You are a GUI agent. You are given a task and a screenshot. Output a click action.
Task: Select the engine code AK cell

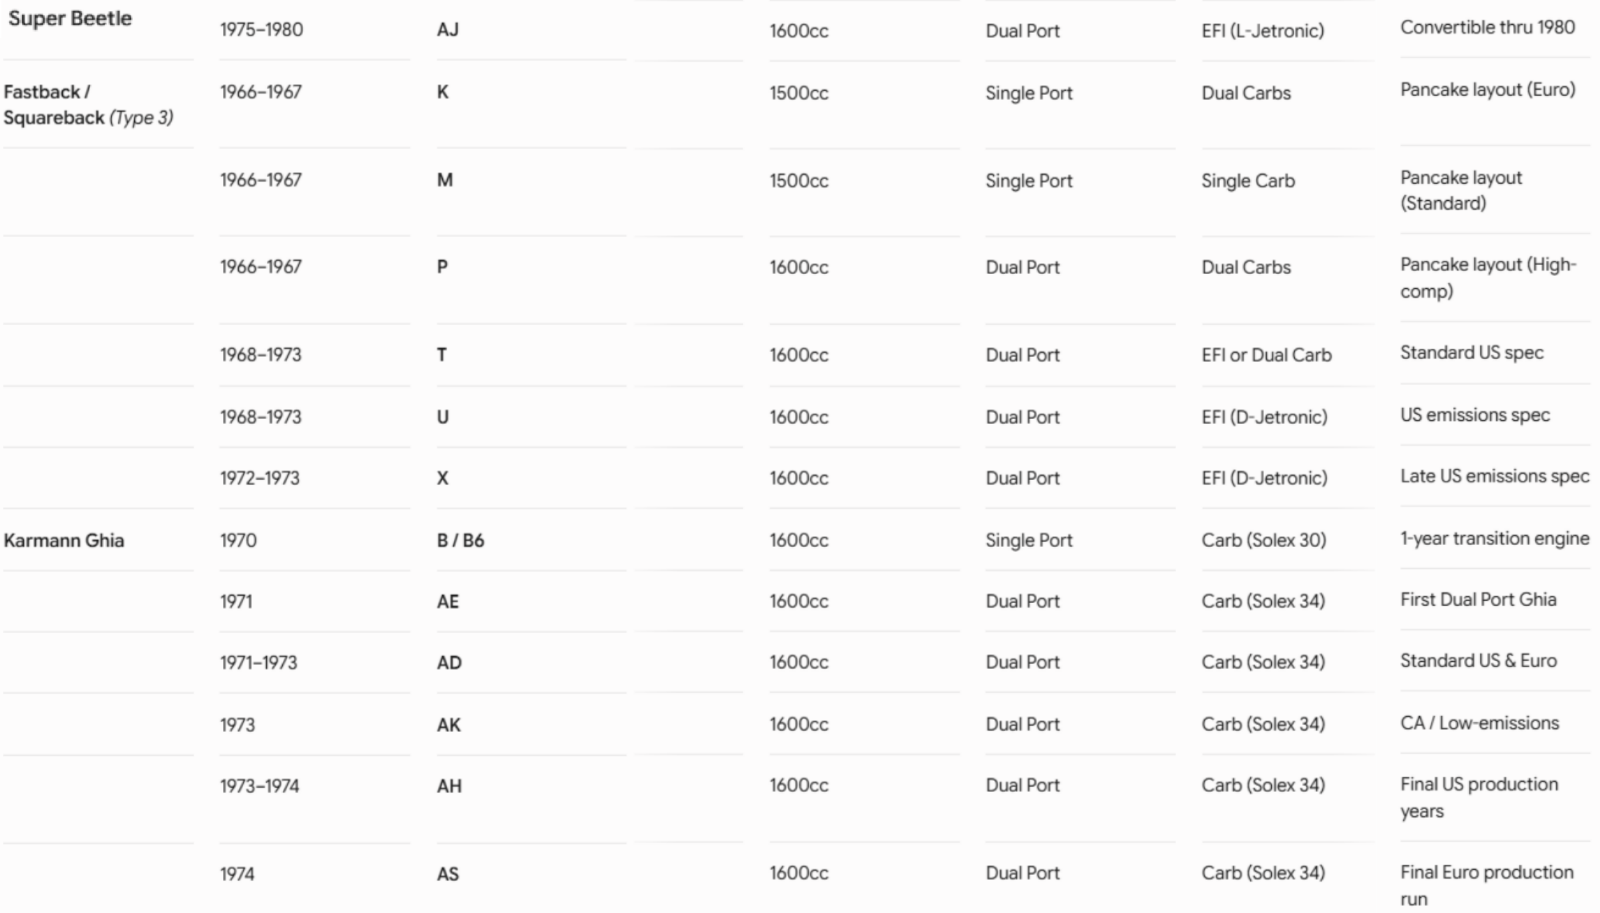point(449,724)
